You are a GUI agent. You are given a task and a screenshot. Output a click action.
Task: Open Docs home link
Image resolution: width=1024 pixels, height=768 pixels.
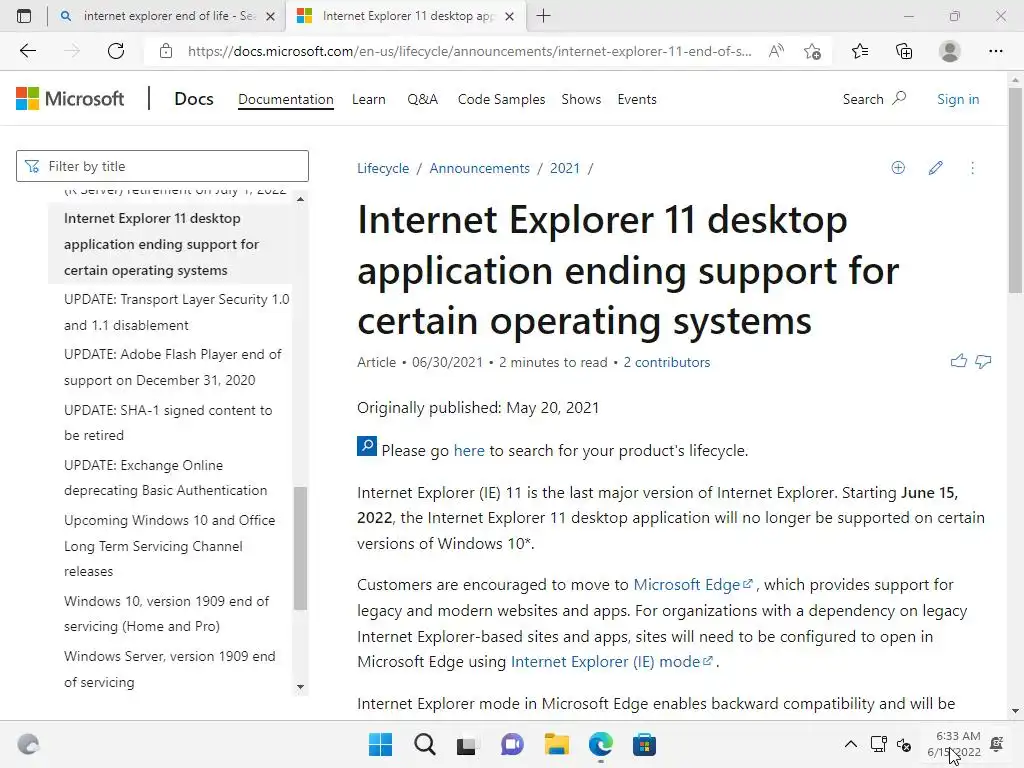[x=194, y=99]
